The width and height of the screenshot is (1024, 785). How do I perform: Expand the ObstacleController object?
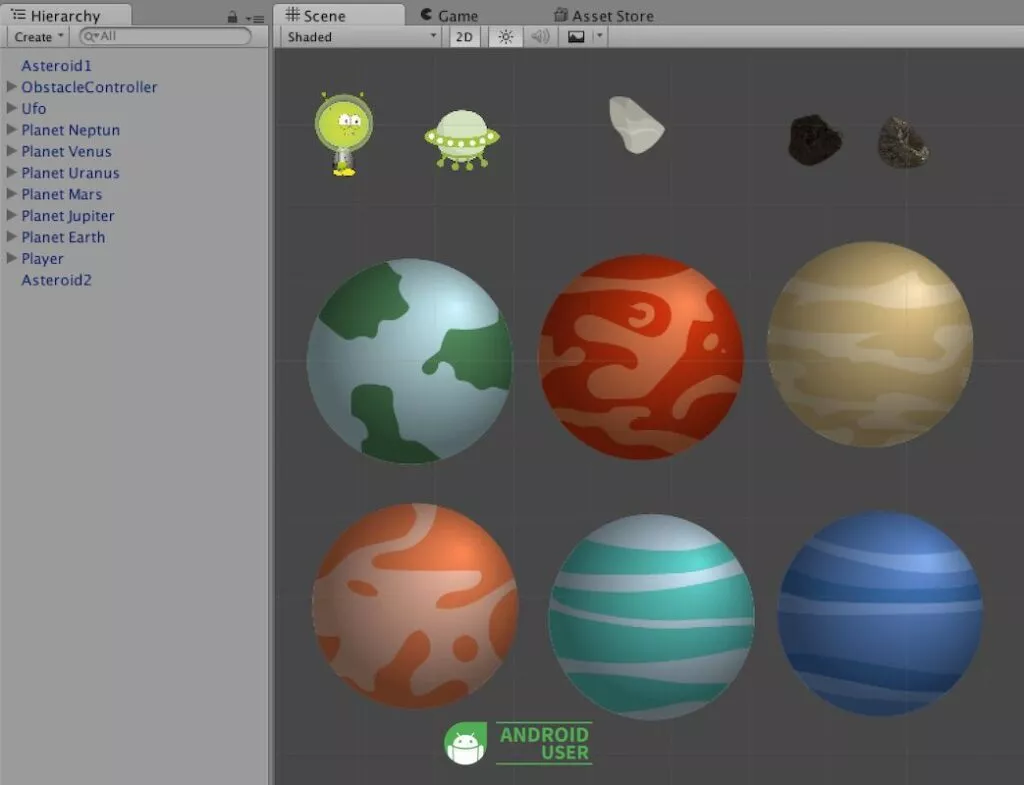pos(11,86)
